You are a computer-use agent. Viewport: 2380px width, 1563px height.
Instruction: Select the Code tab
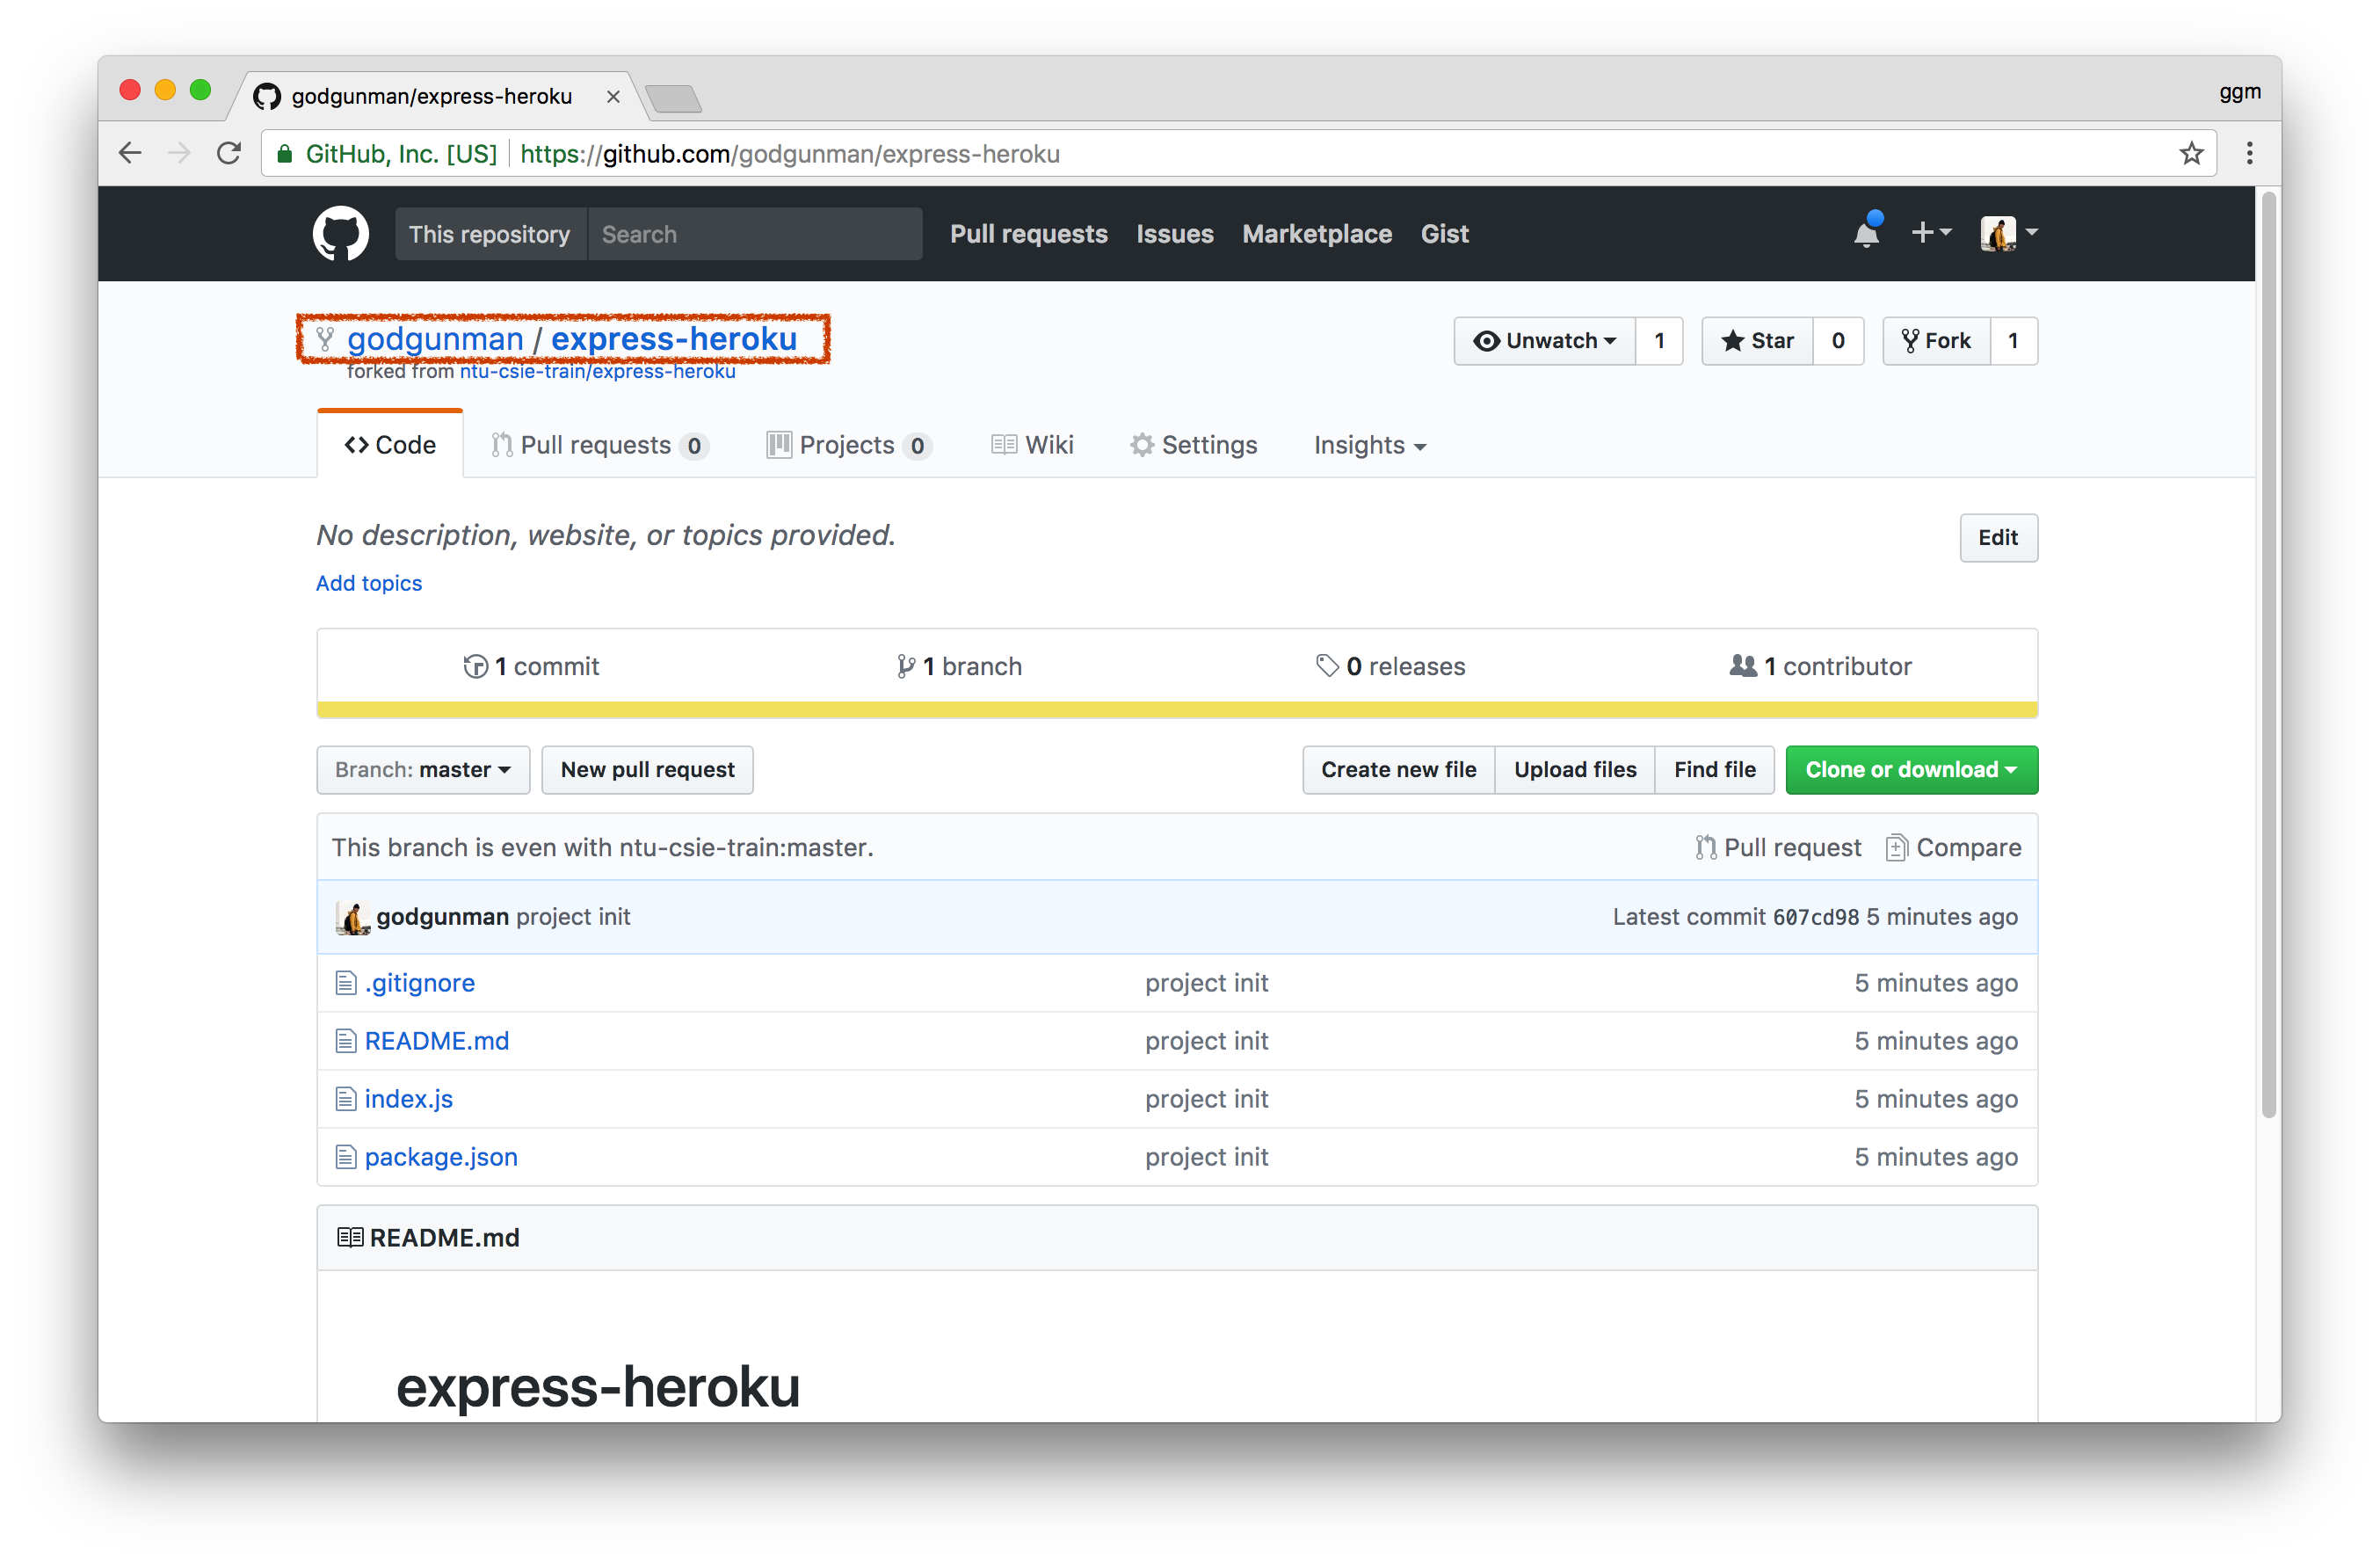pyautogui.click(x=390, y=445)
